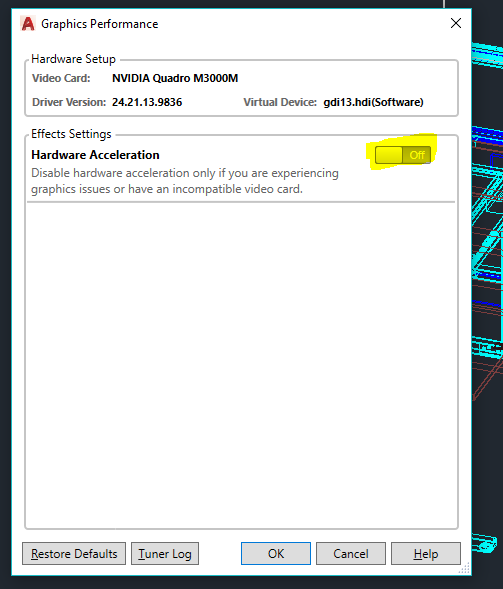This screenshot has width=503, height=589.
Task: Click the driver version 24.21.13.9836 value
Action: click(x=147, y=102)
